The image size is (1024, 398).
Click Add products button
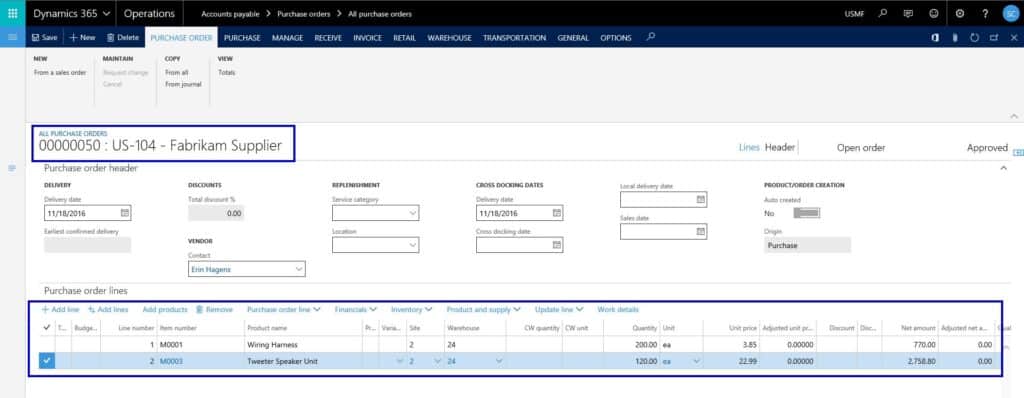[x=165, y=309]
